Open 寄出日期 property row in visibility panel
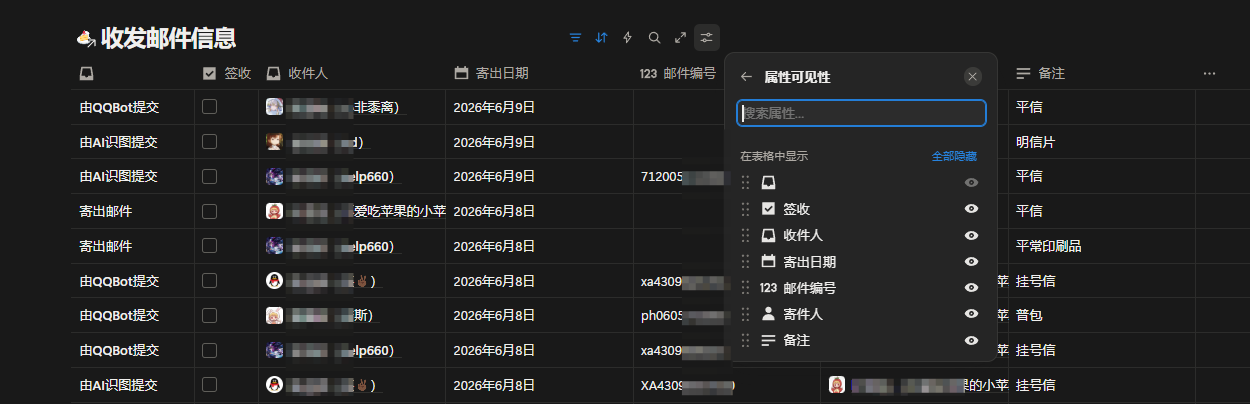 point(860,261)
